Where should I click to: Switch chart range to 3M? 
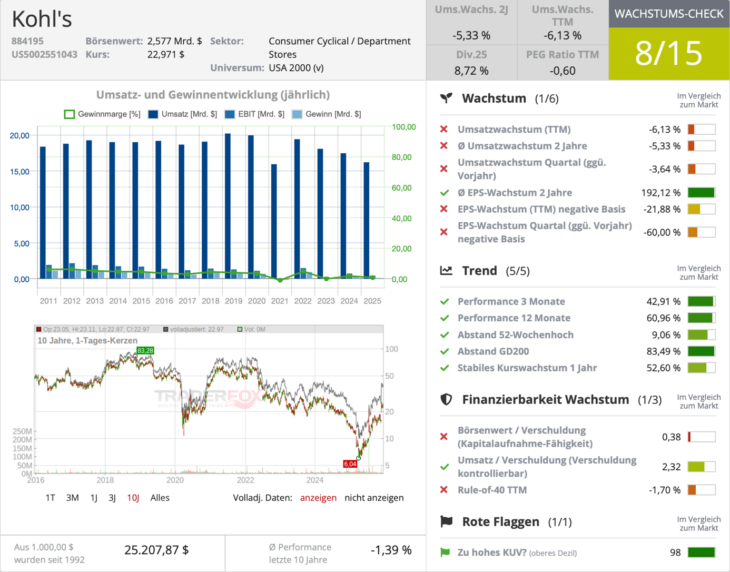72,497
